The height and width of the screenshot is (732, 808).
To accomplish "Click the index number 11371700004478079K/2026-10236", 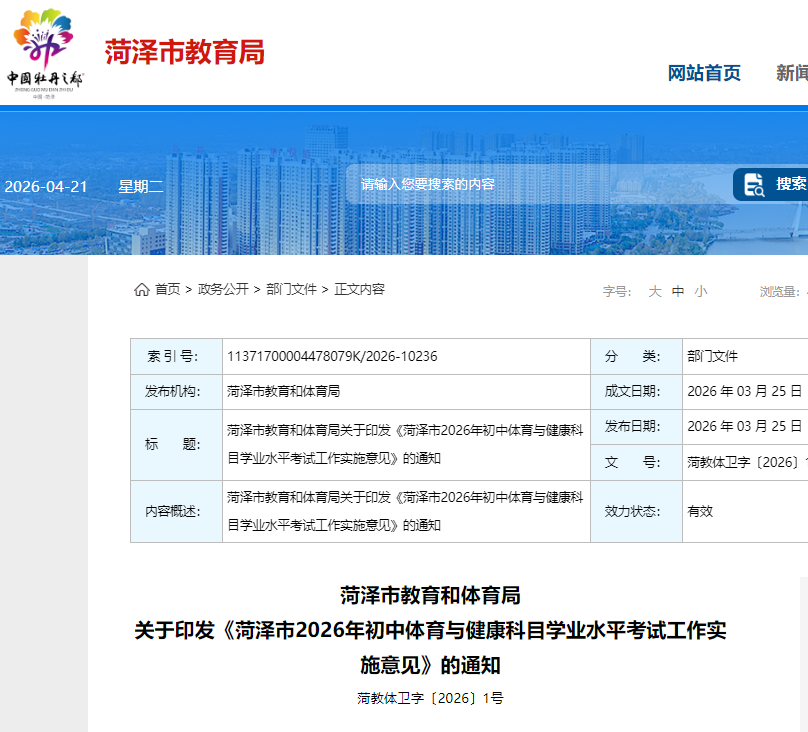I will pos(332,357).
